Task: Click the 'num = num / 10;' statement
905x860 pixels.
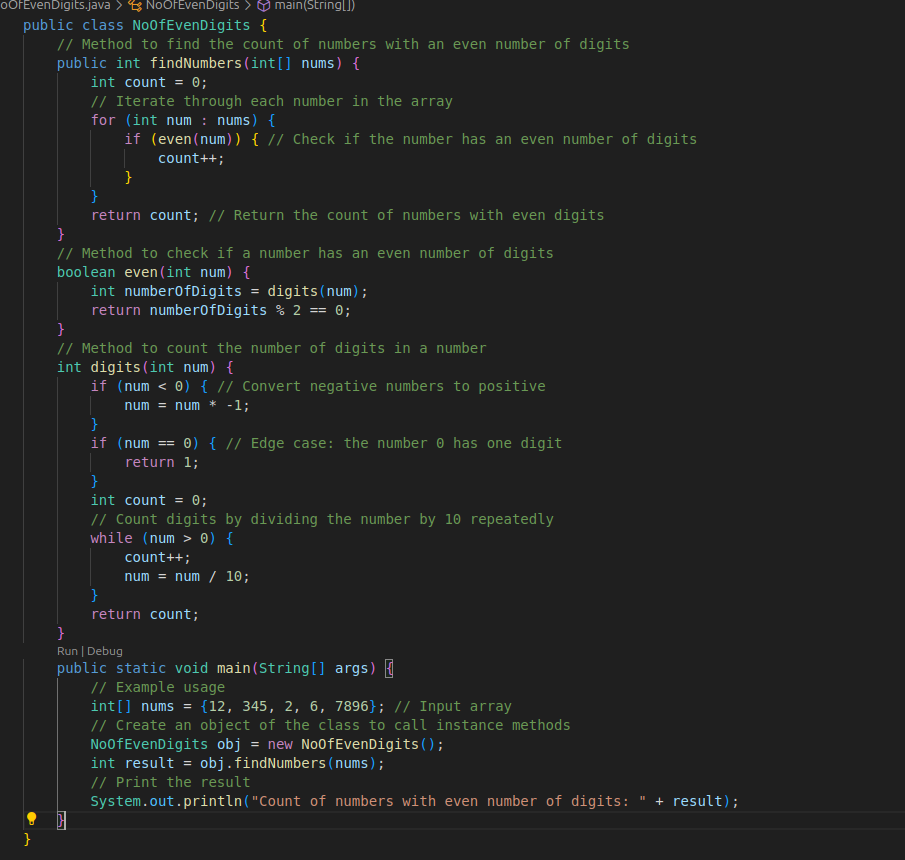Action: pyautogui.click(x=187, y=576)
